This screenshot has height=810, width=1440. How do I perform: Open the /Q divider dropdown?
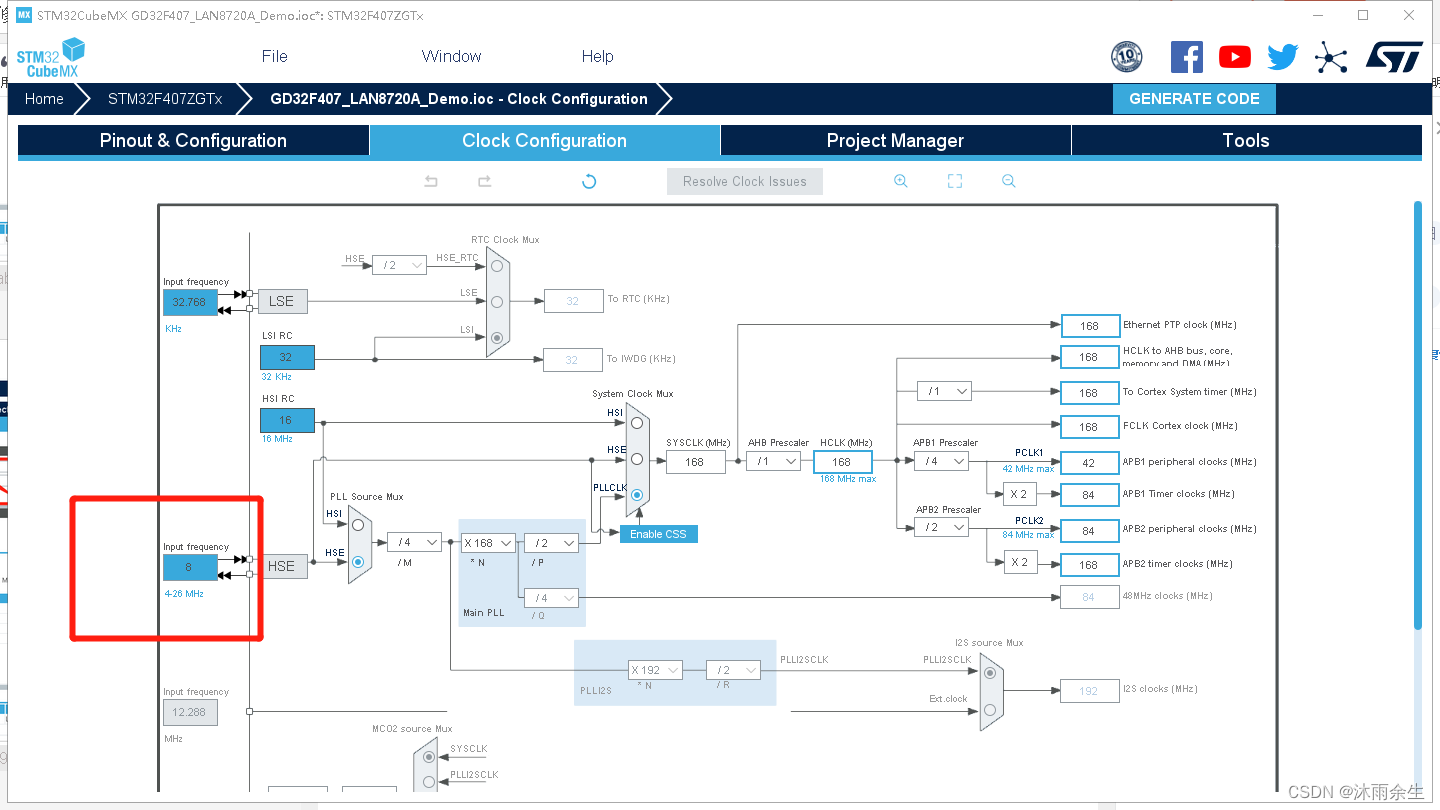551,598
